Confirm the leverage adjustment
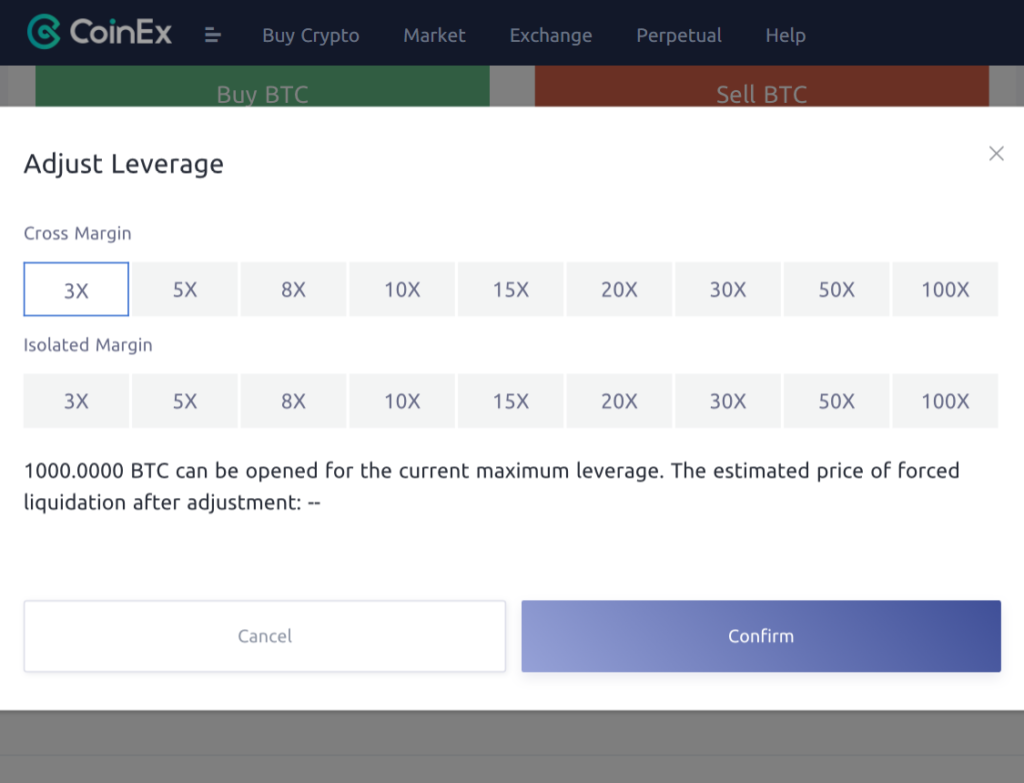Viewport: 1024px width, 783px height. [761, 636]
